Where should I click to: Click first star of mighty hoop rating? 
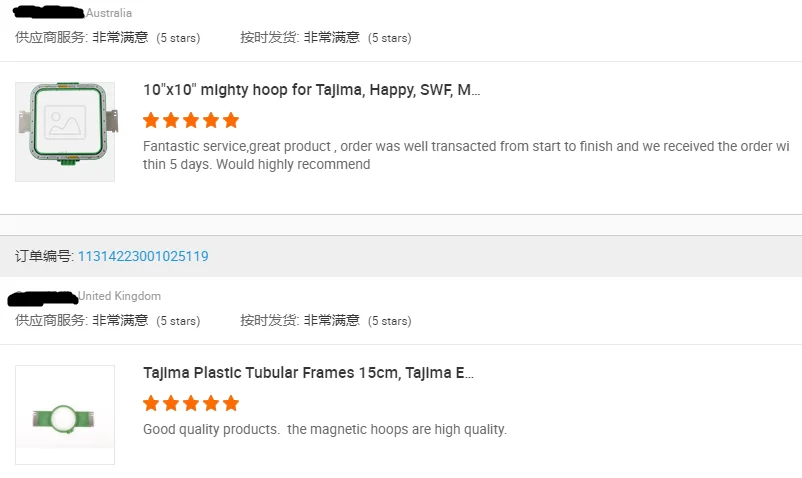[151, 120]
